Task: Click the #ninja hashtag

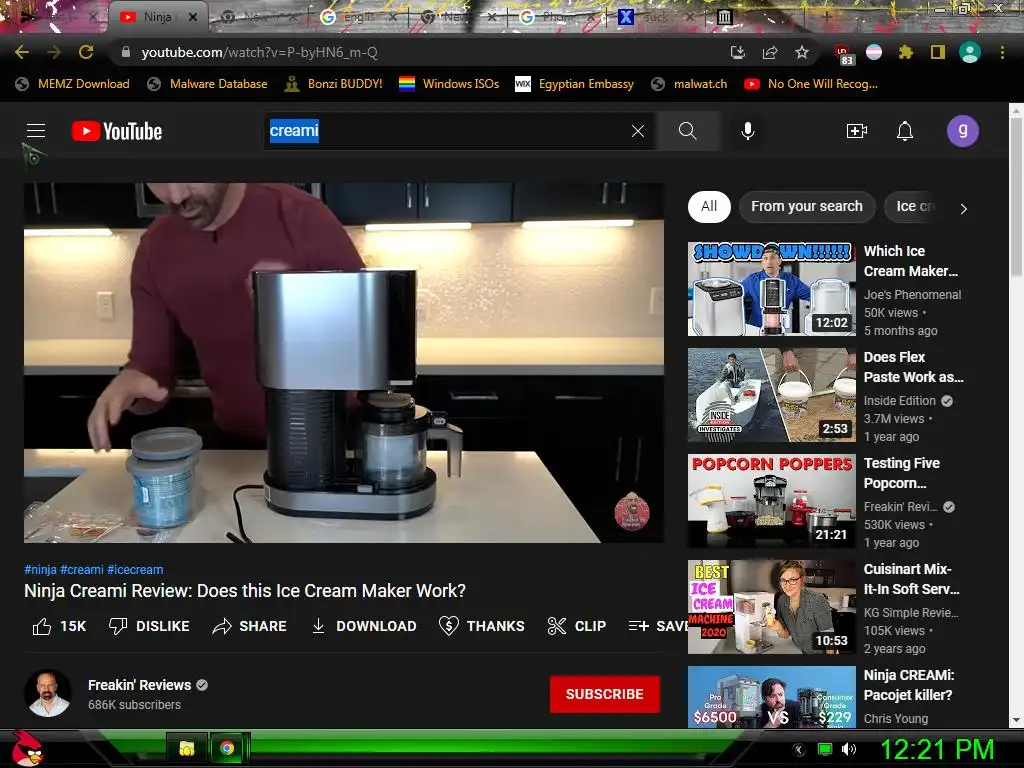Action: coord(40,569)
